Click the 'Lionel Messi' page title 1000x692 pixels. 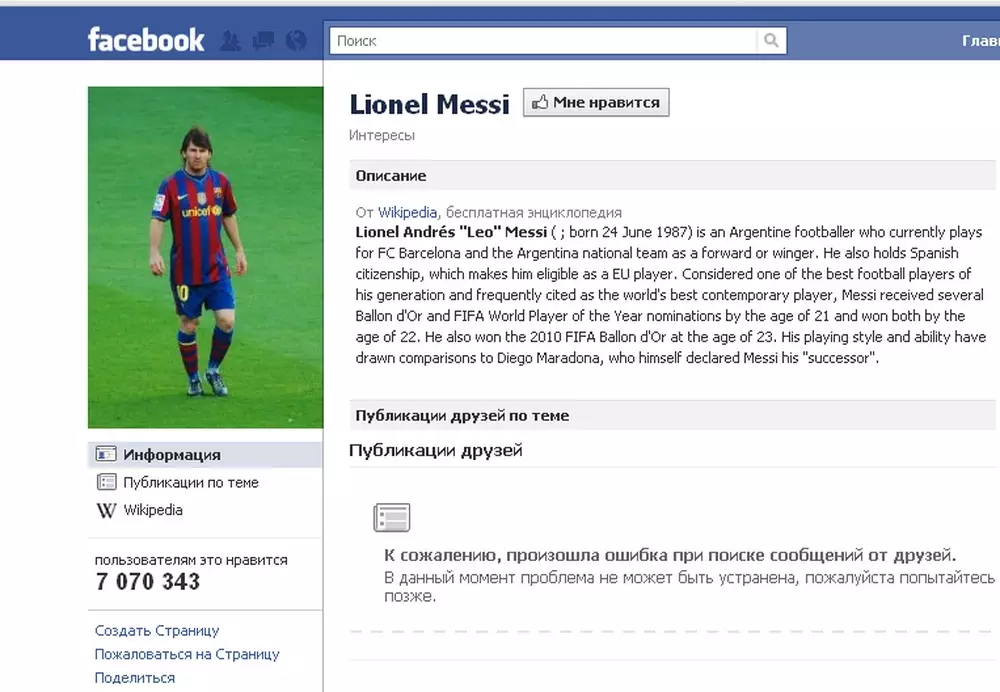(x=429, y=104)
